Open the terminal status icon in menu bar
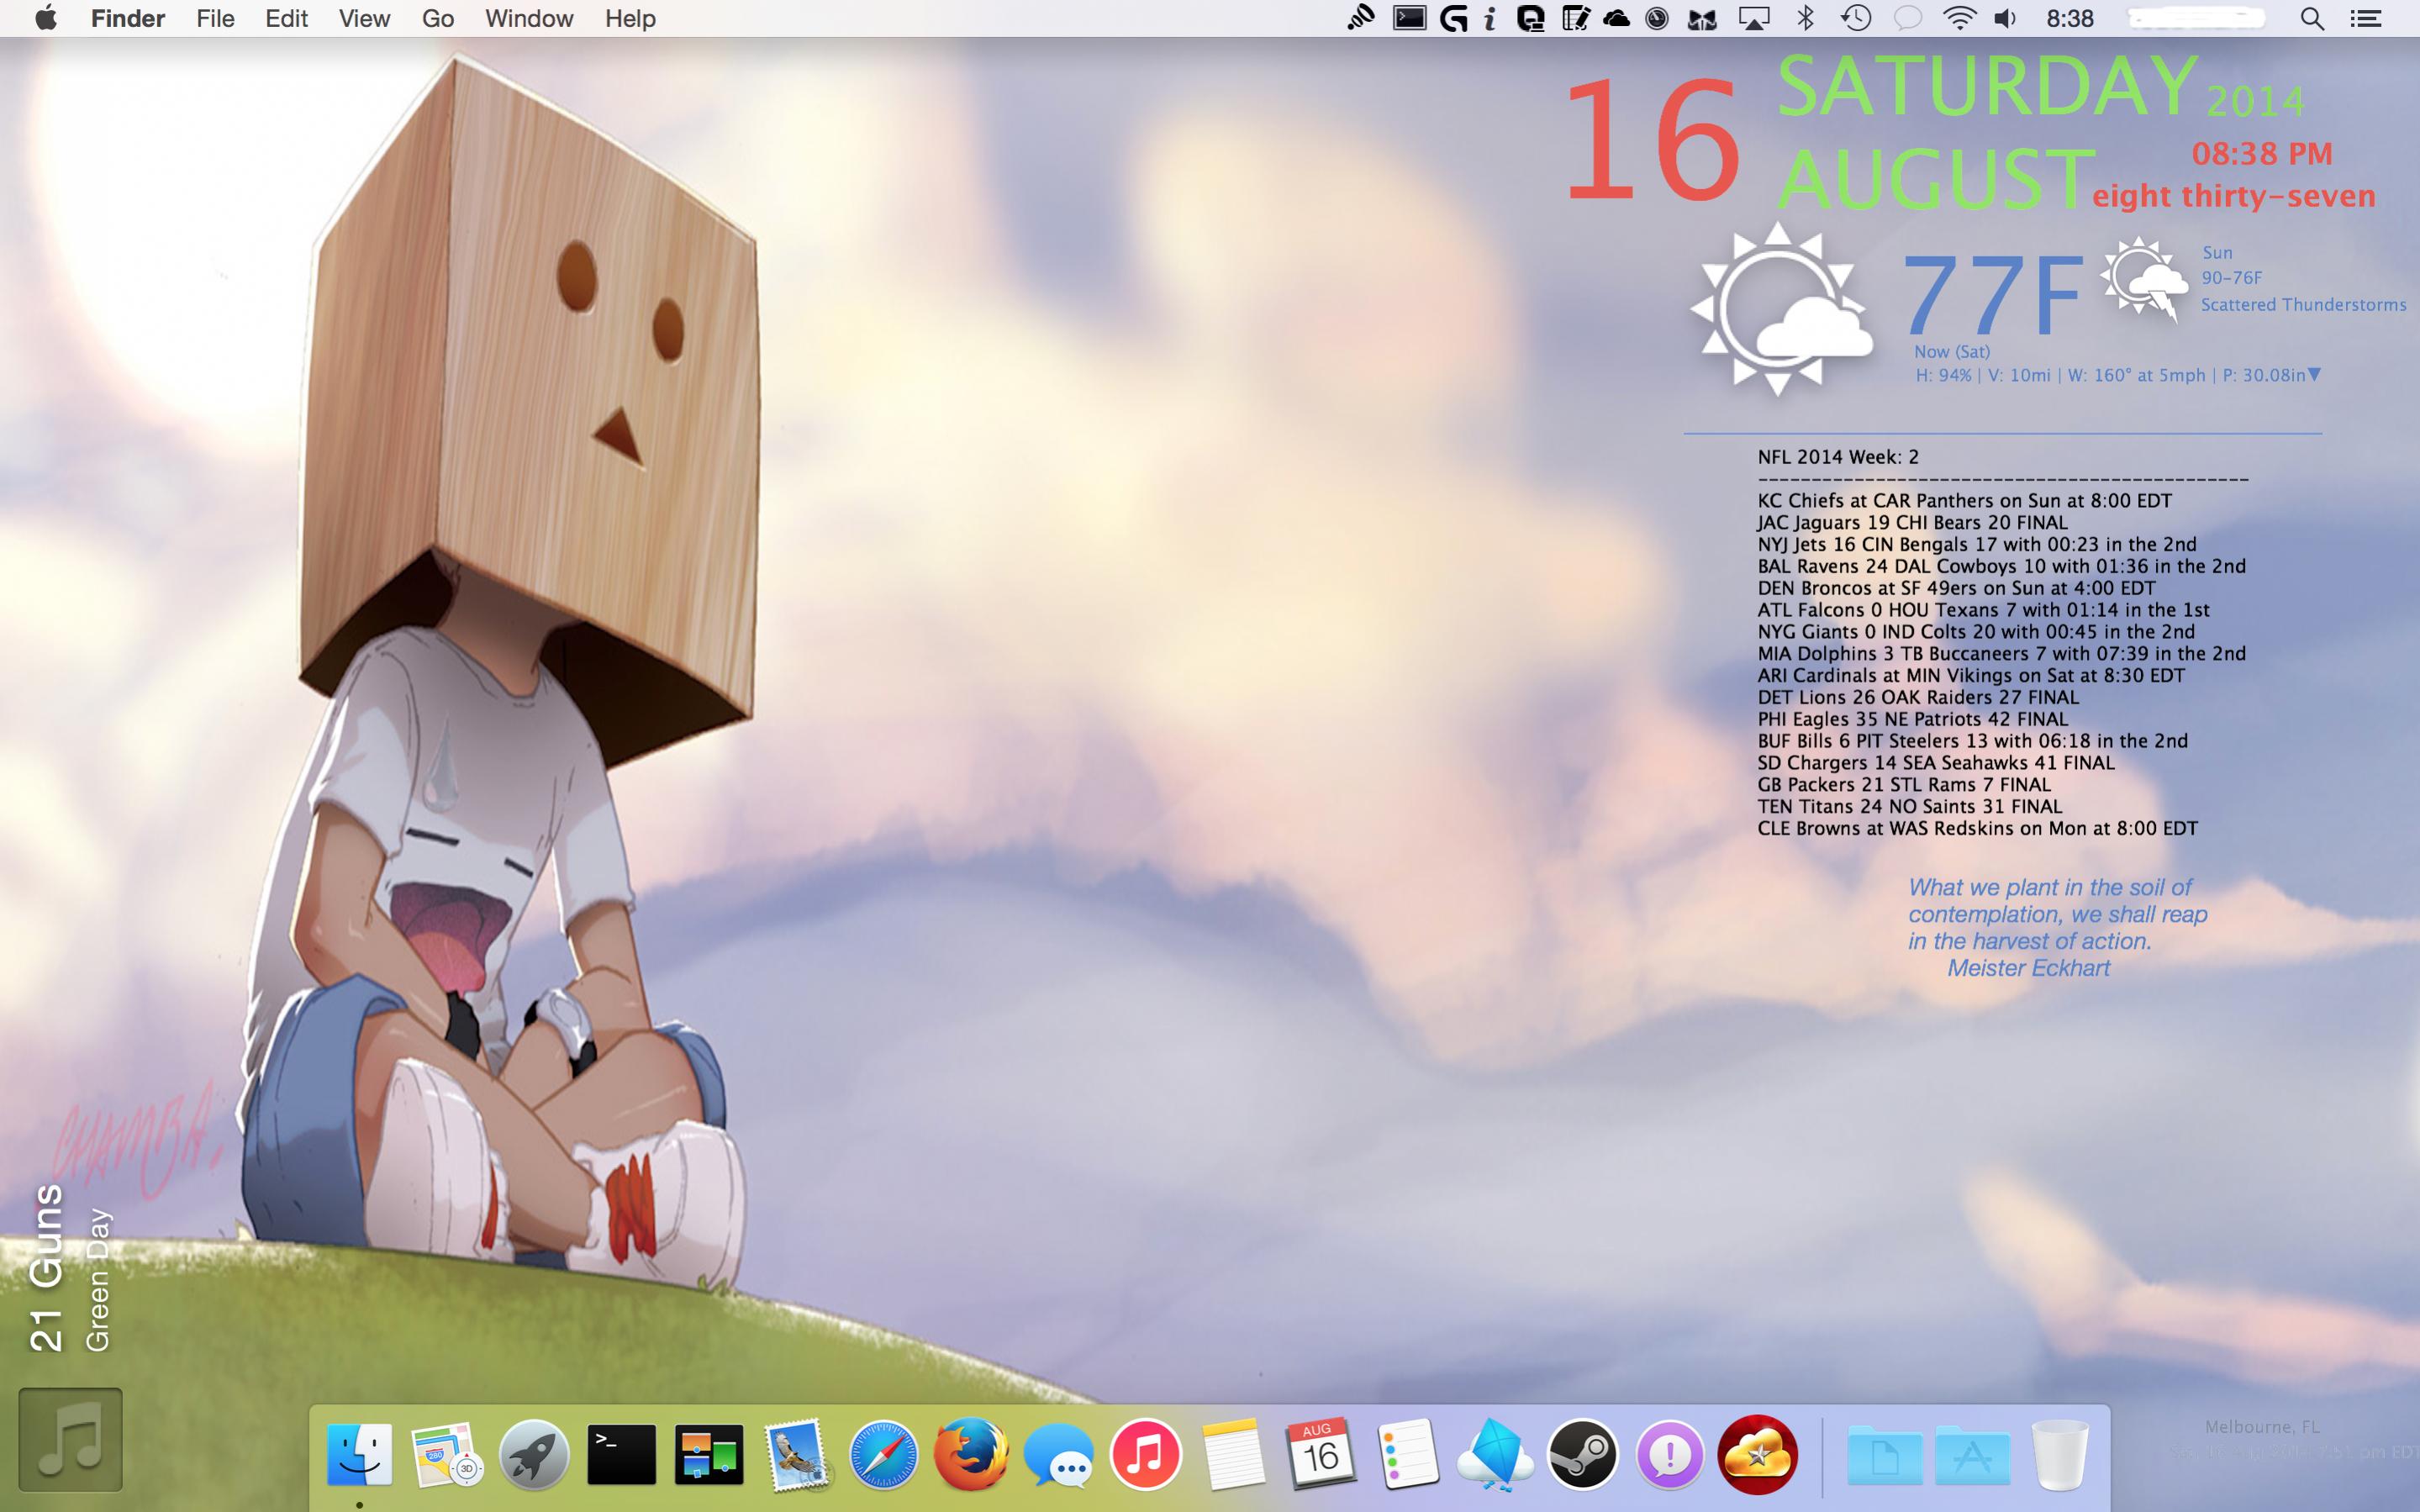Screen dimensions: 2420x1512 [1410, 18]
